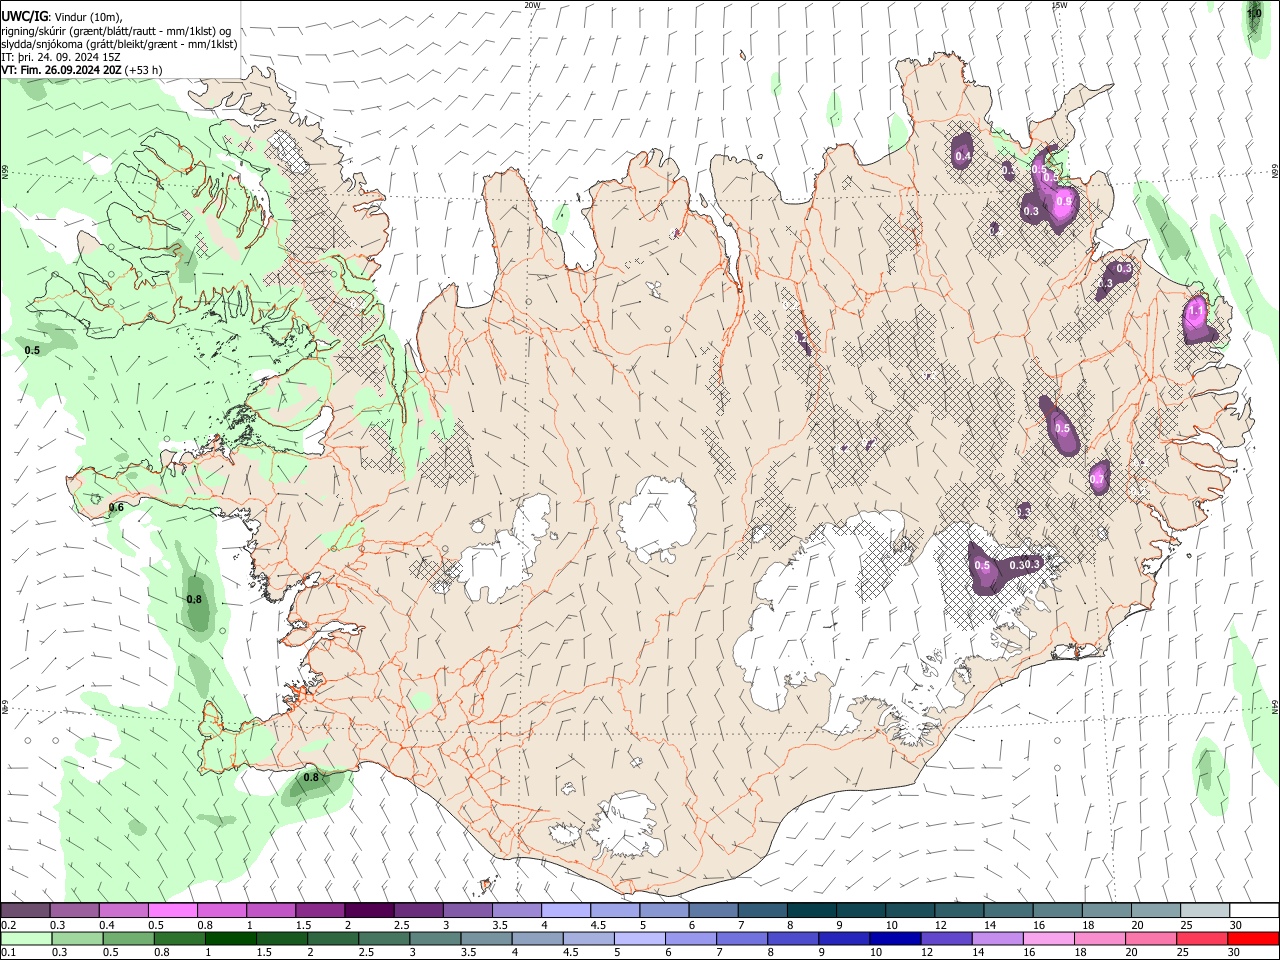Click the 0.7 snowfall value in the east
Viewport: 1280px width, 960px height.
tap(1097, 479)
